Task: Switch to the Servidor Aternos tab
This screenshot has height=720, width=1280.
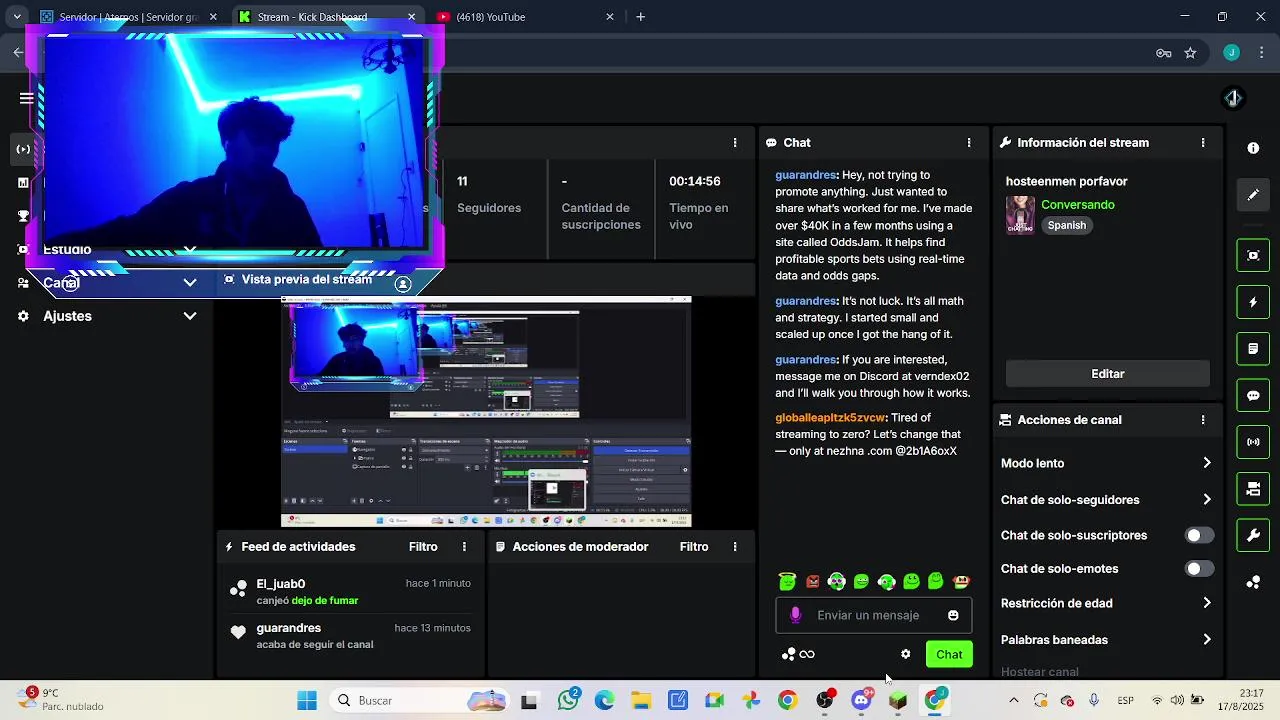Action: [x=128, y=17]
